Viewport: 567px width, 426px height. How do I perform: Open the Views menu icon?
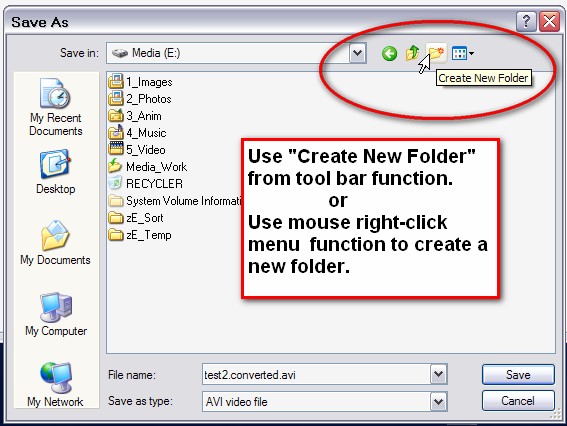(462, 54)
